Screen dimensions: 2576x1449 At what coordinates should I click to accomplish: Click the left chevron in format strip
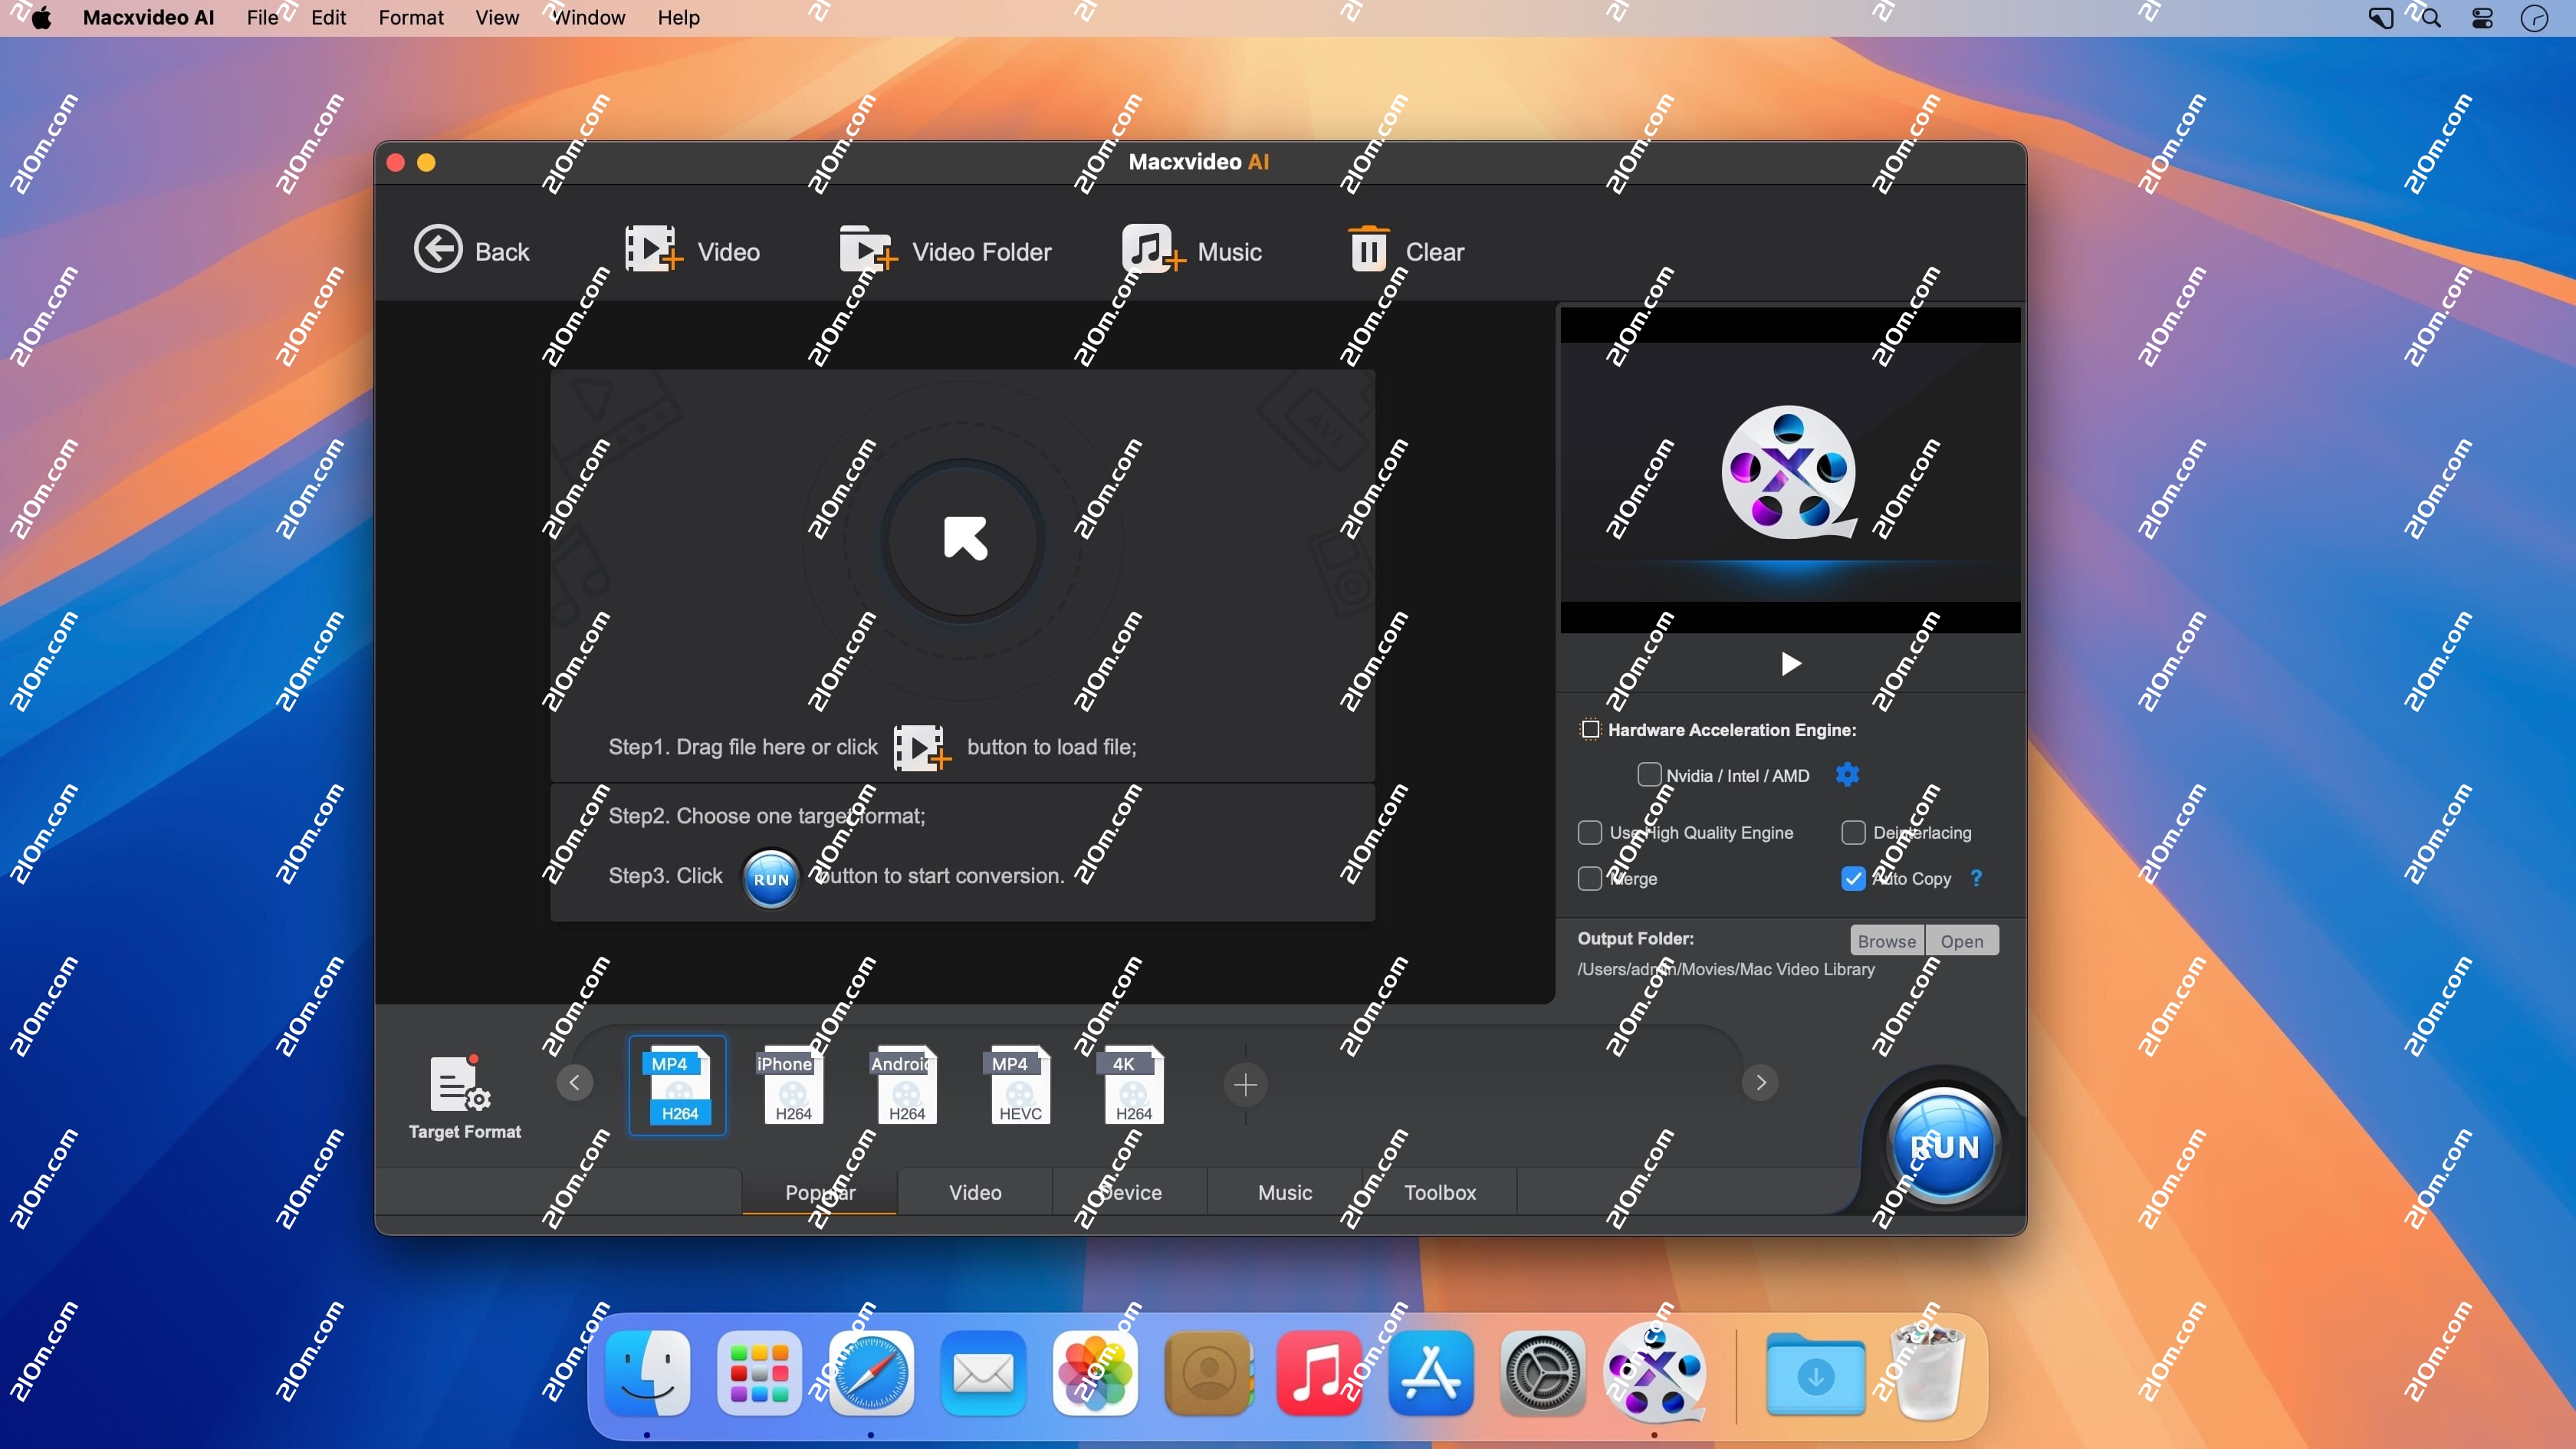pos(574,1083)
